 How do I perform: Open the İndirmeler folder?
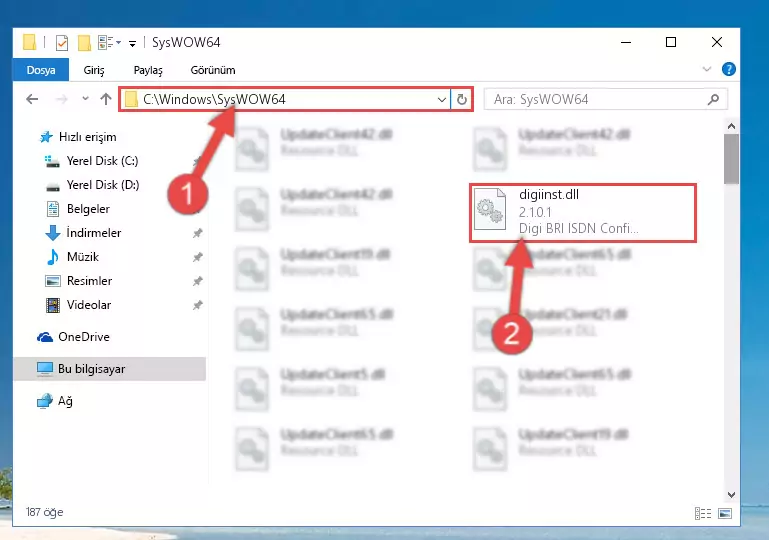94,233
